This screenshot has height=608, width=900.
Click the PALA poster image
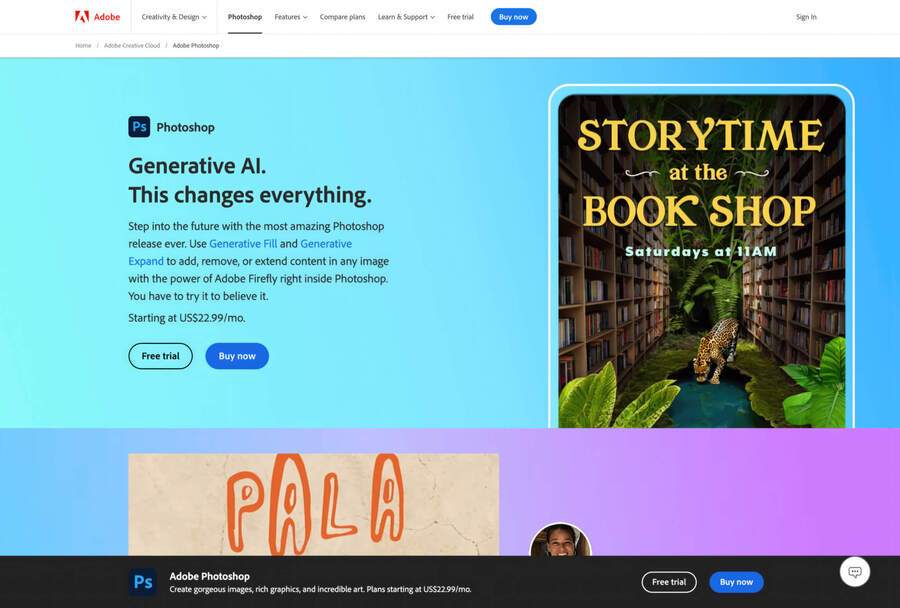pyautogui.click(x=313, y=505)
